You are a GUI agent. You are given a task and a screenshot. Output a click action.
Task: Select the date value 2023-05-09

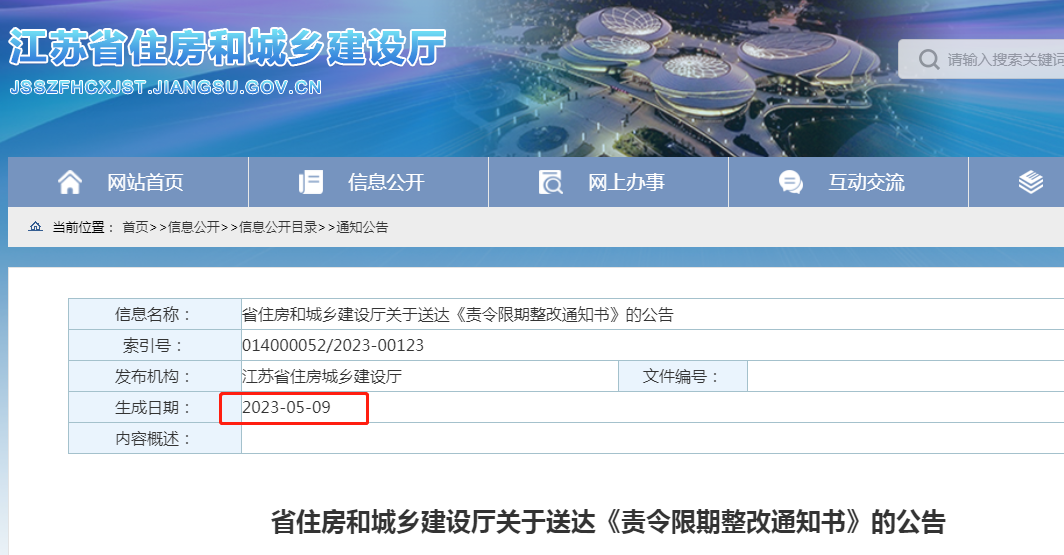[286, 407]
